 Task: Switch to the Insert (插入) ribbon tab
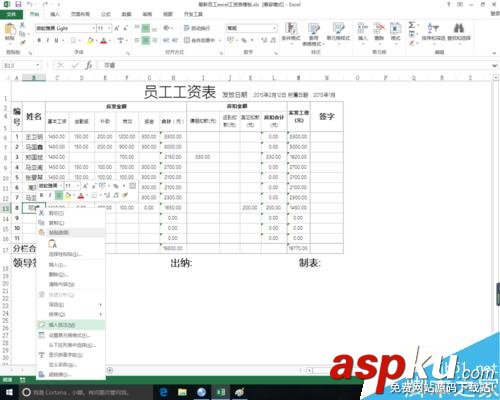(x=55, y=14)
